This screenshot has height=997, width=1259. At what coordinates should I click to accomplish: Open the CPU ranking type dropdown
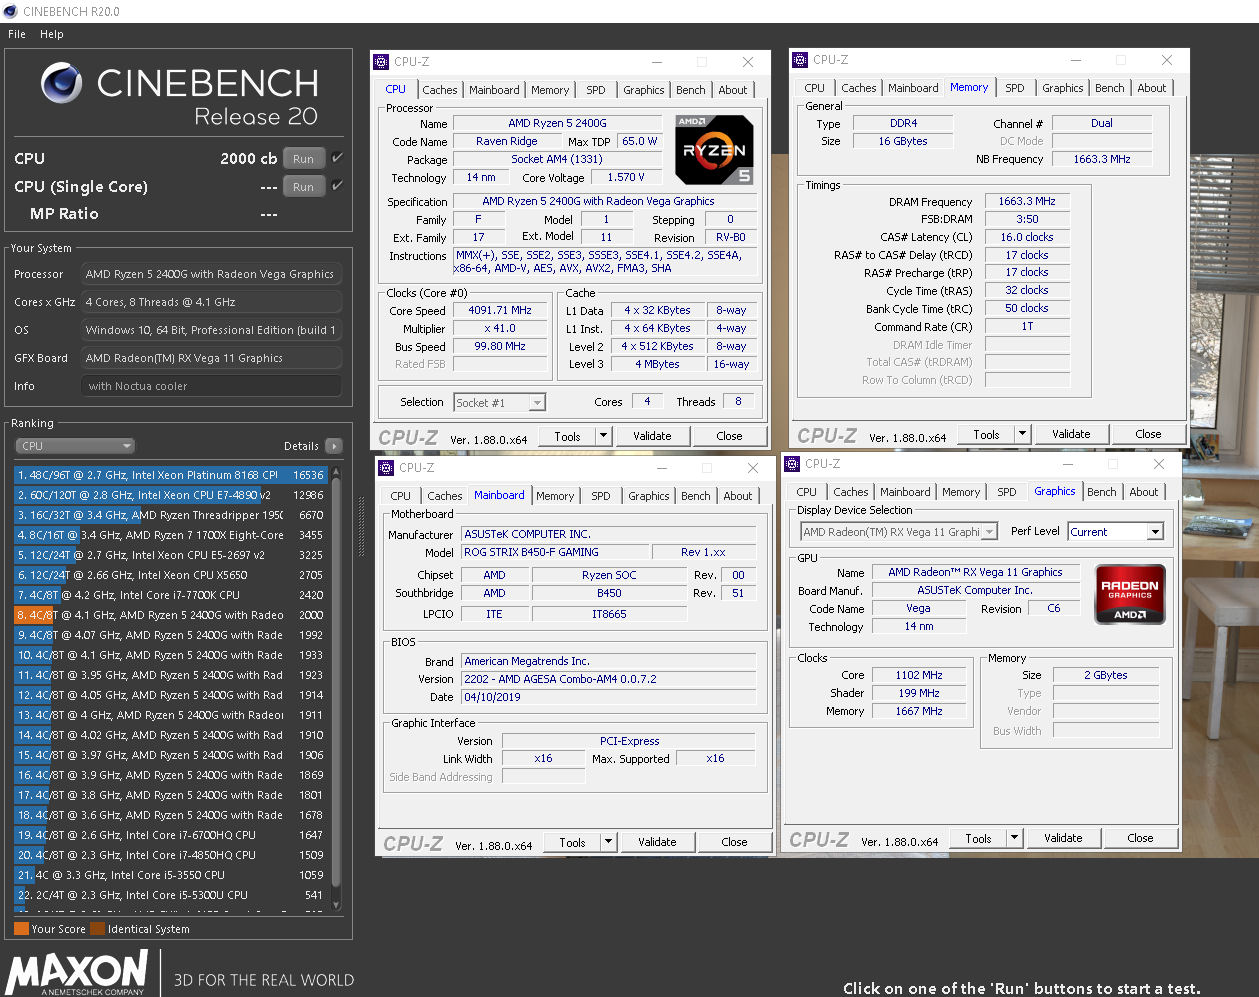click(74, 446)
